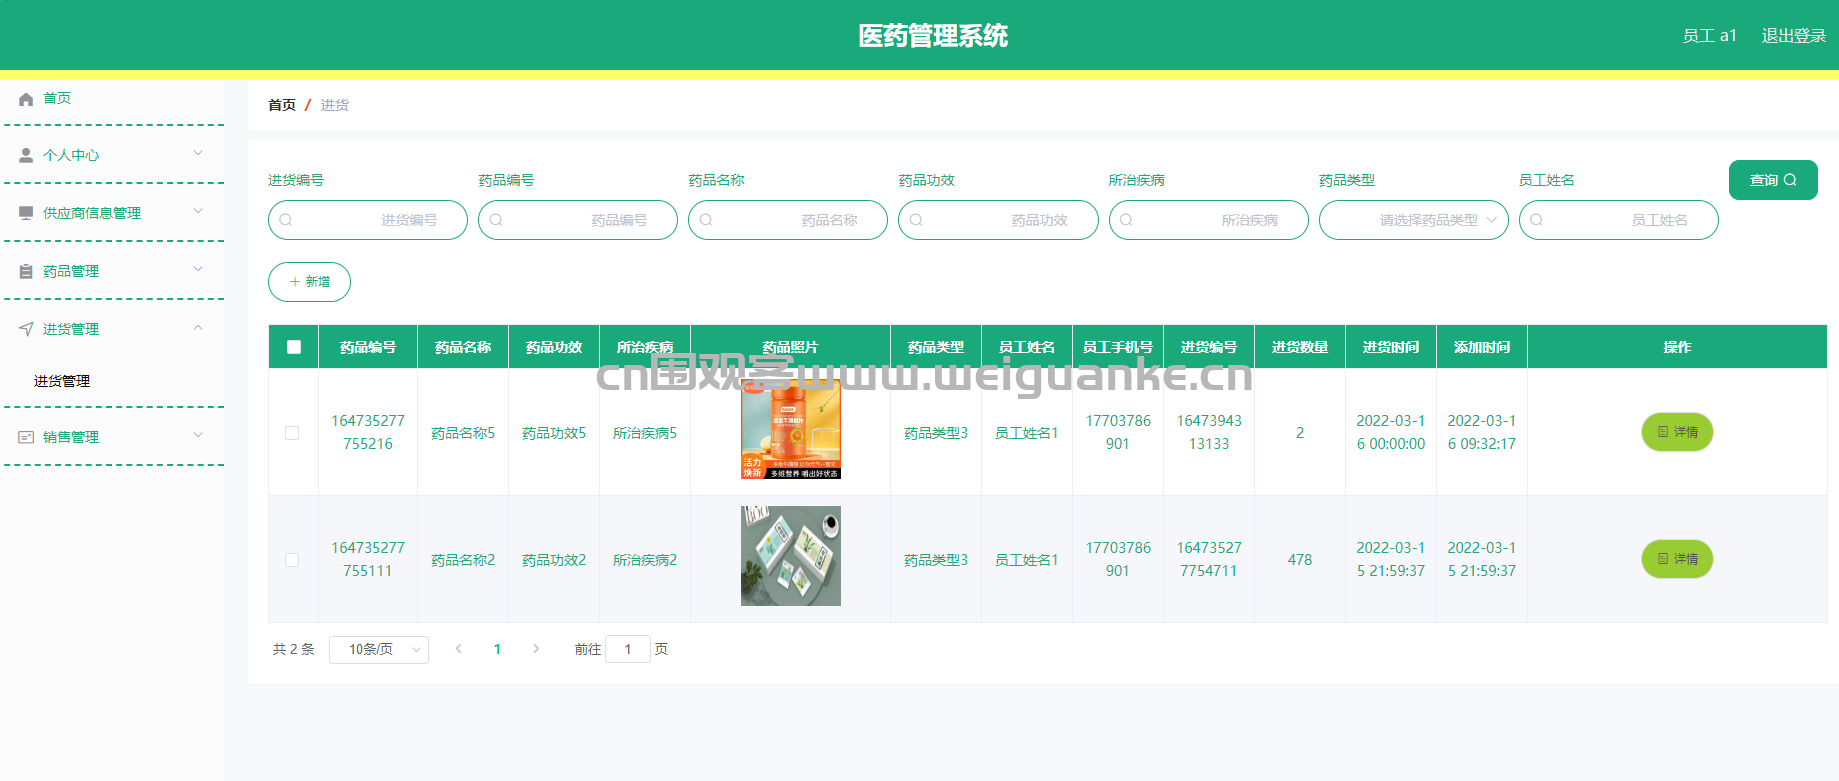Screen dimensions: 1839x781
Task: Click 退出登录 to log out
Action: pyautogui.click(x=1793, y=36)
